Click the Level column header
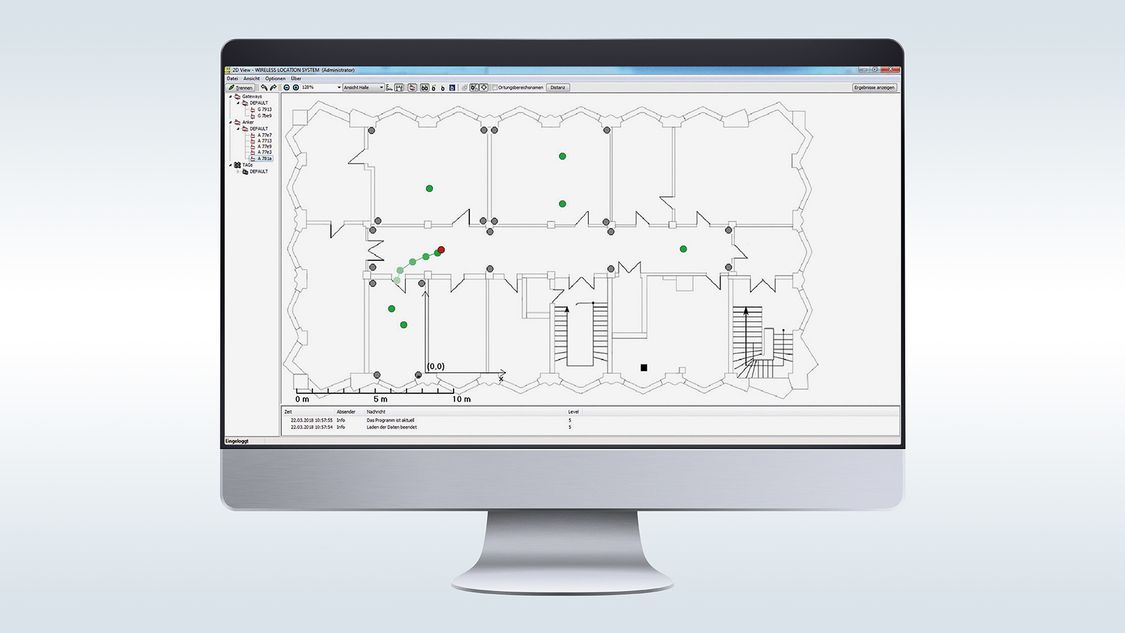Viewport: 1125px width, 633px height. pyautogui.click(x=573, y=412)
